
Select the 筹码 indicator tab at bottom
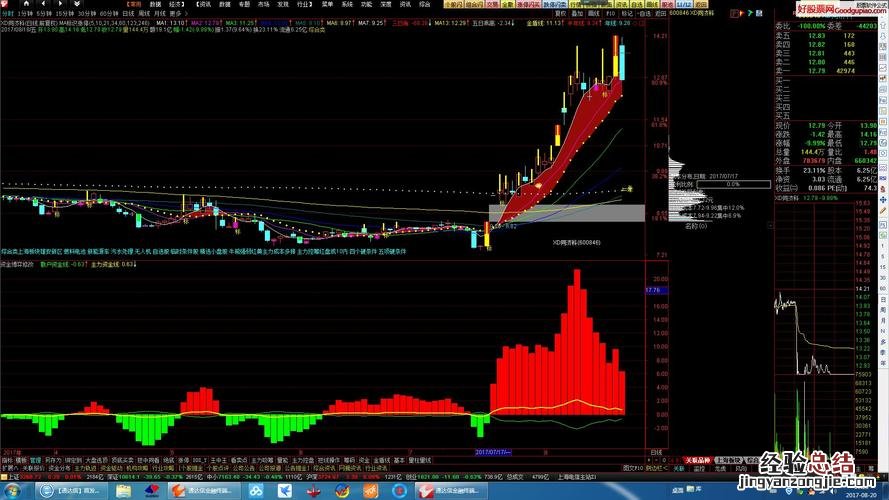(346, 460)
